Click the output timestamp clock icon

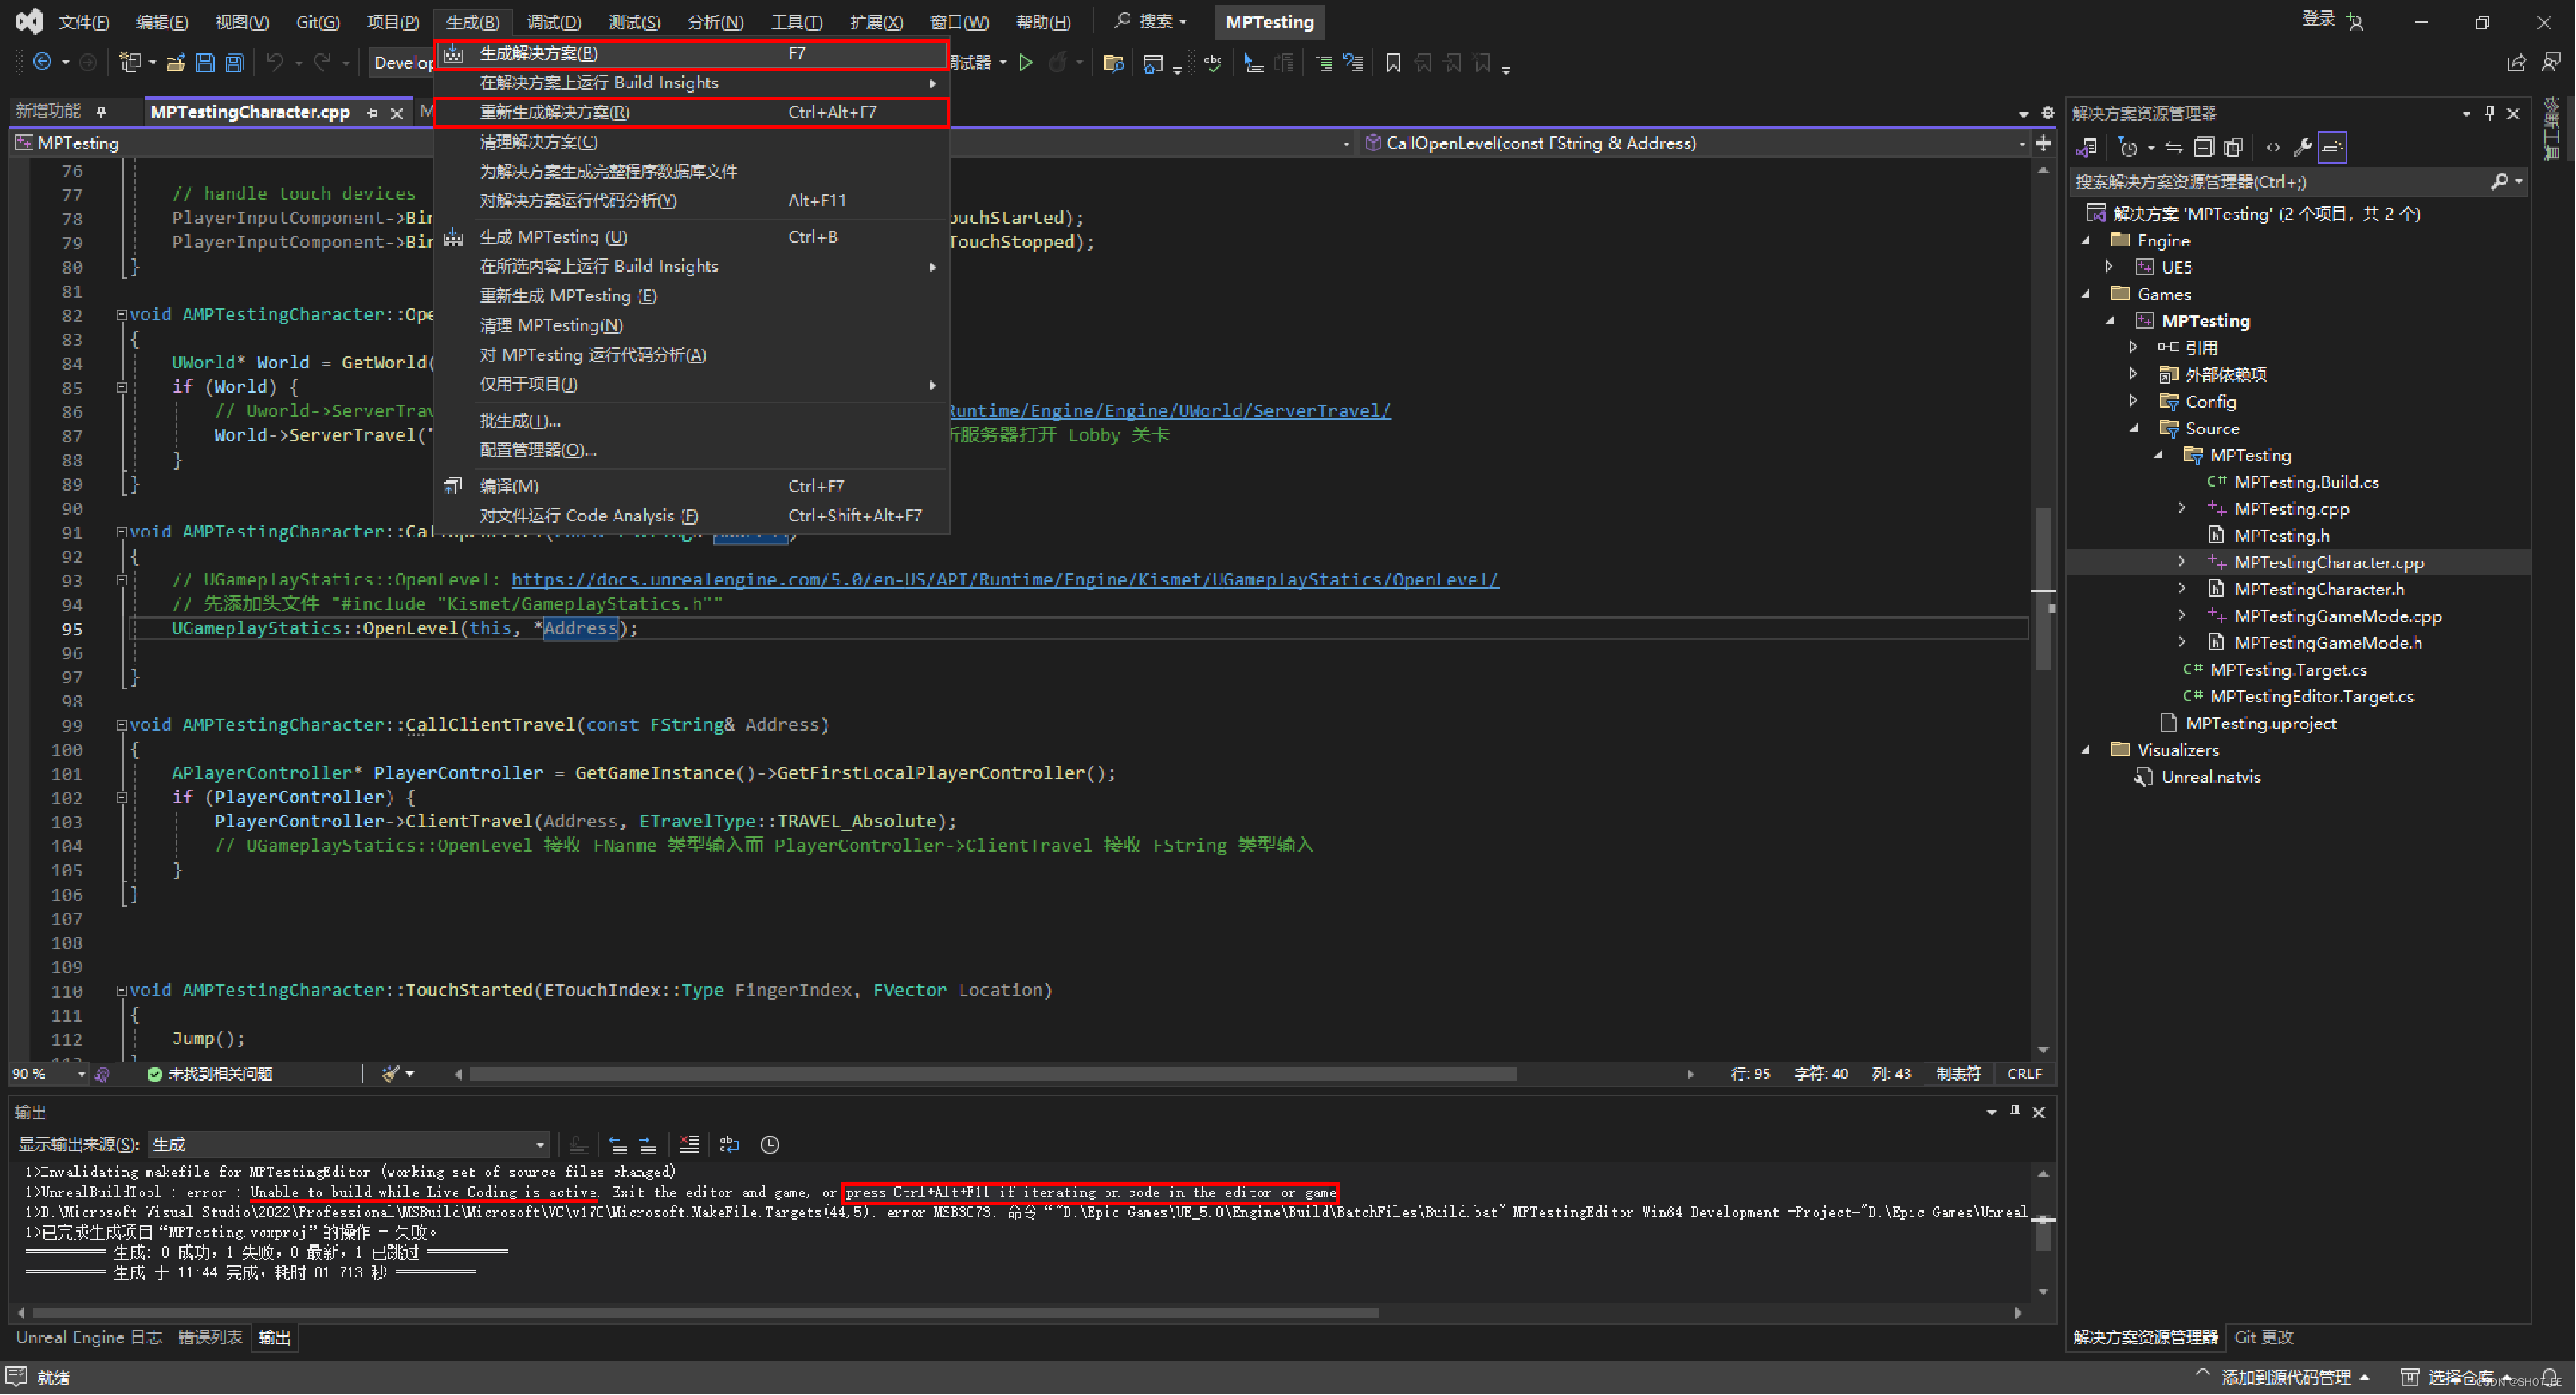click(769, 1145)
